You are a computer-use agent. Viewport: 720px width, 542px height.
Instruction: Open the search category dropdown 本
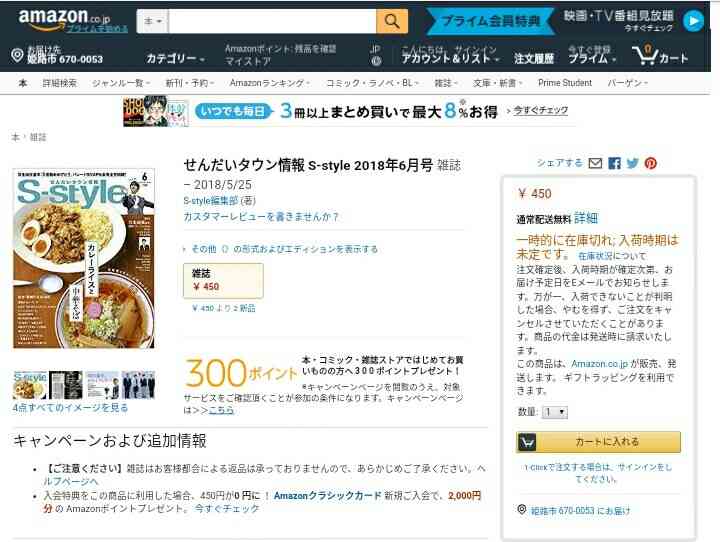tap(153, 21)
